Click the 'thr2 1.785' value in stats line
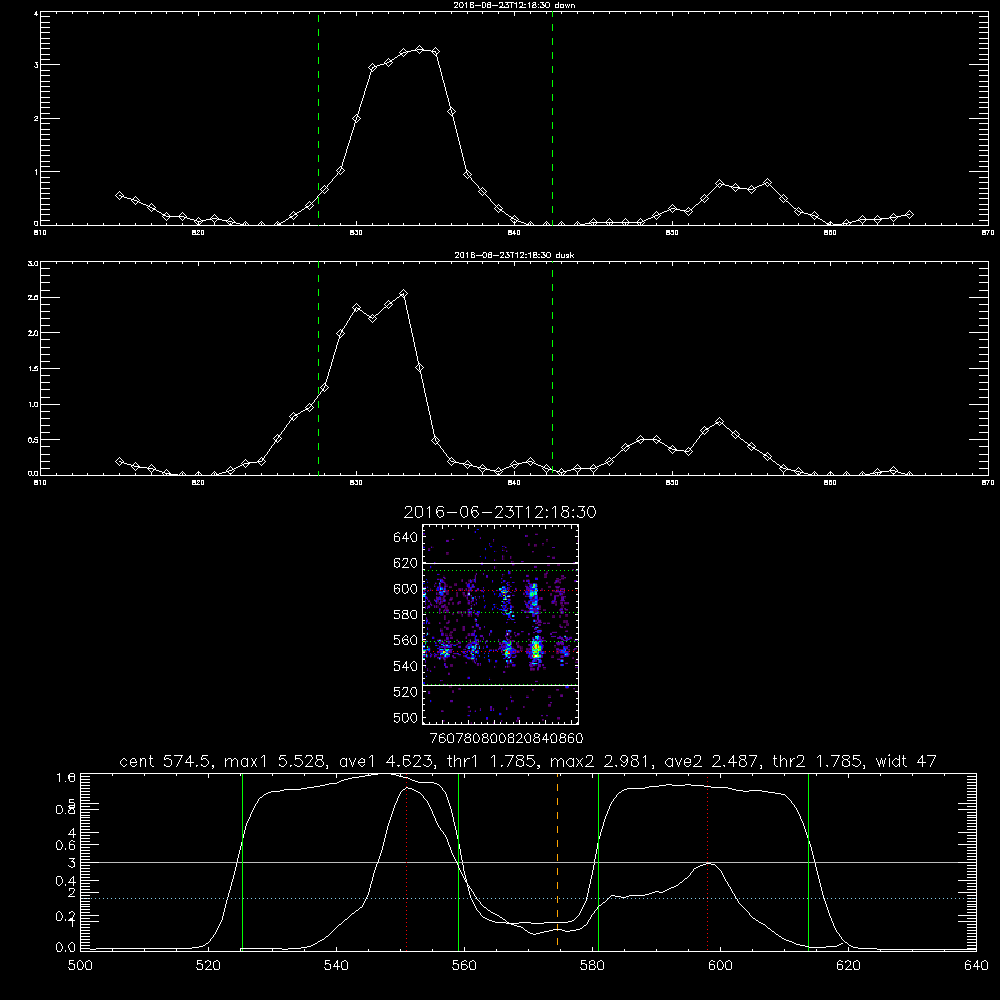The height and width of the screenshot is (1000, 1000). click(816, 761)
